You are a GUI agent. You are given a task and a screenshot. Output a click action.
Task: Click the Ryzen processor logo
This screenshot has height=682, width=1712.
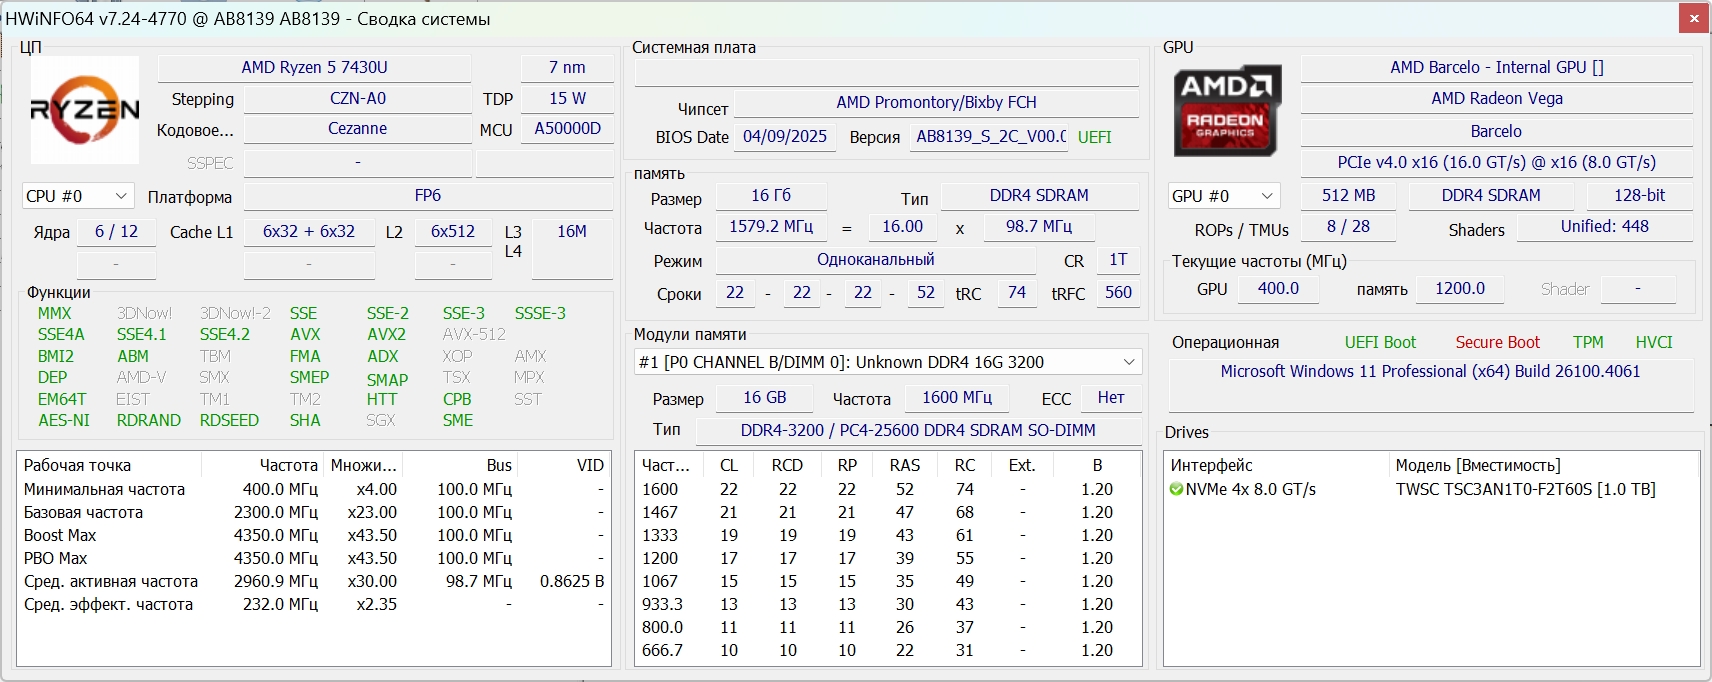[85, 110]
